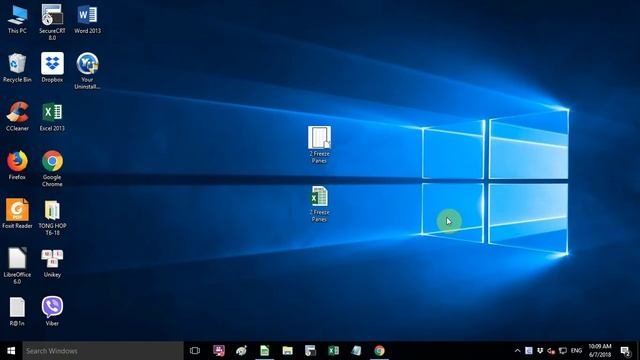The image size is (640, 360).
Task: Select the upper 2 Freeze Panes file
Action: (319, 145)
